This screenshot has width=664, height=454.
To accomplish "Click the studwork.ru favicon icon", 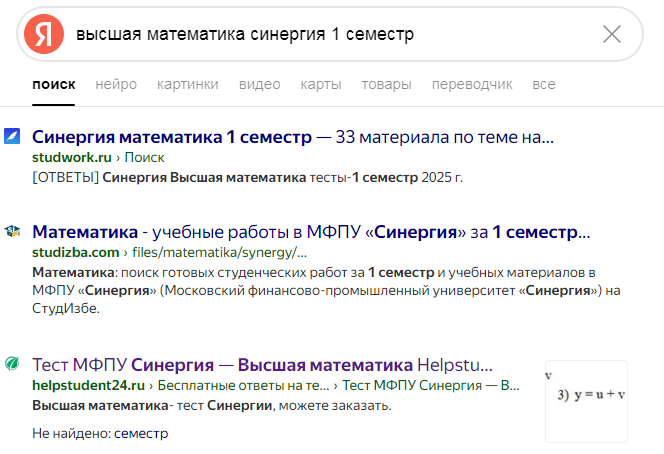I will coord(12,136).
